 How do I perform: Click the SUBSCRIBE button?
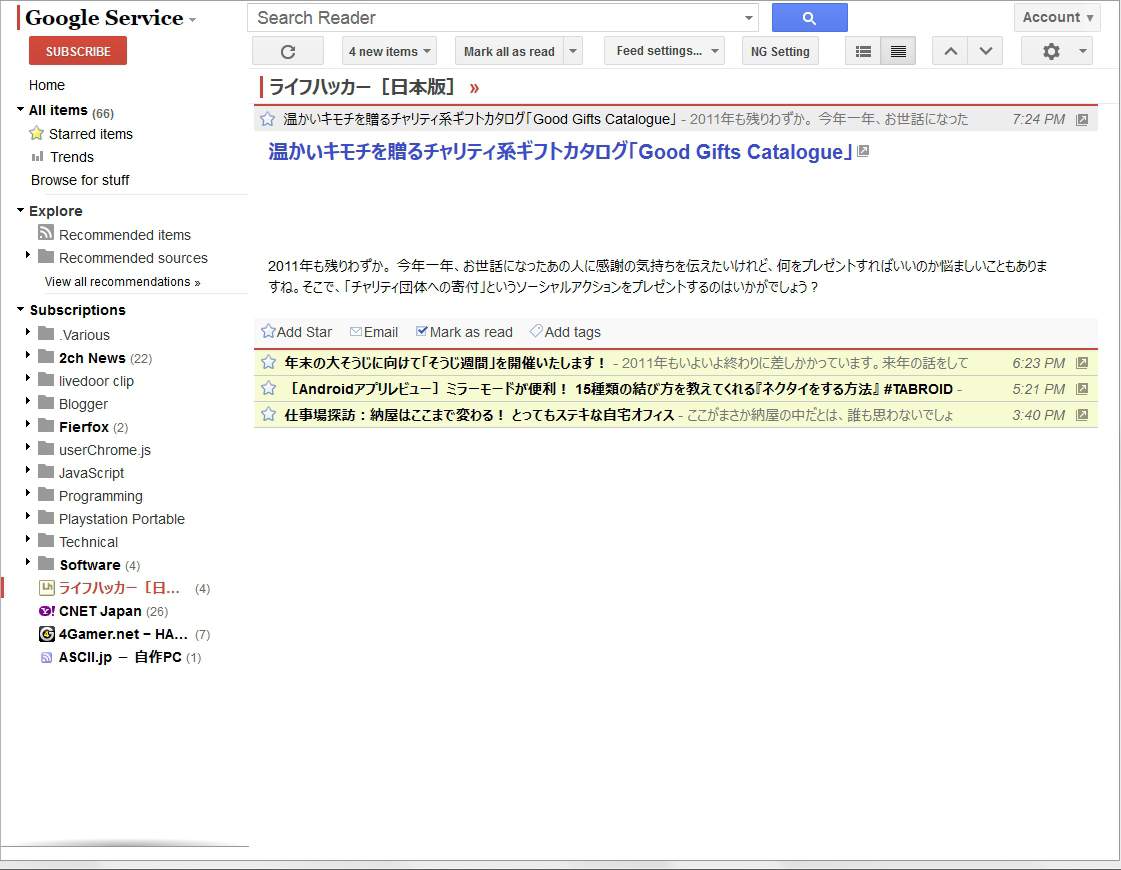coord(78,51)
